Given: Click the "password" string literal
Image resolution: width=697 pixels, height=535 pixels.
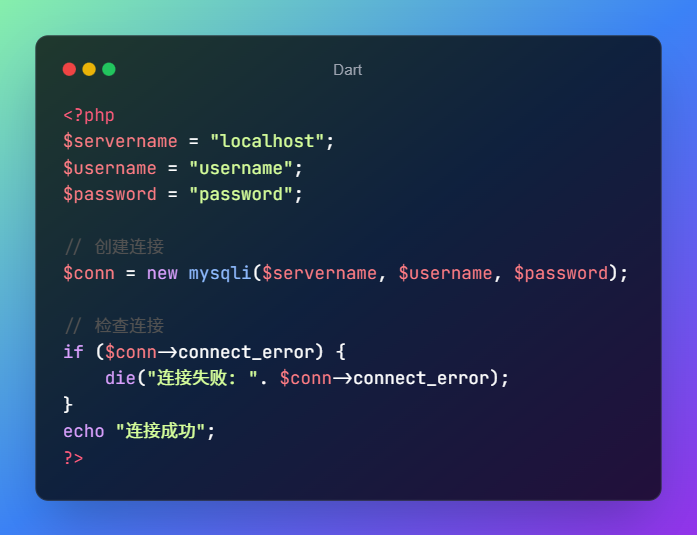Looking at the screenshot, I should pyautogui.click(x=240, y=194).
